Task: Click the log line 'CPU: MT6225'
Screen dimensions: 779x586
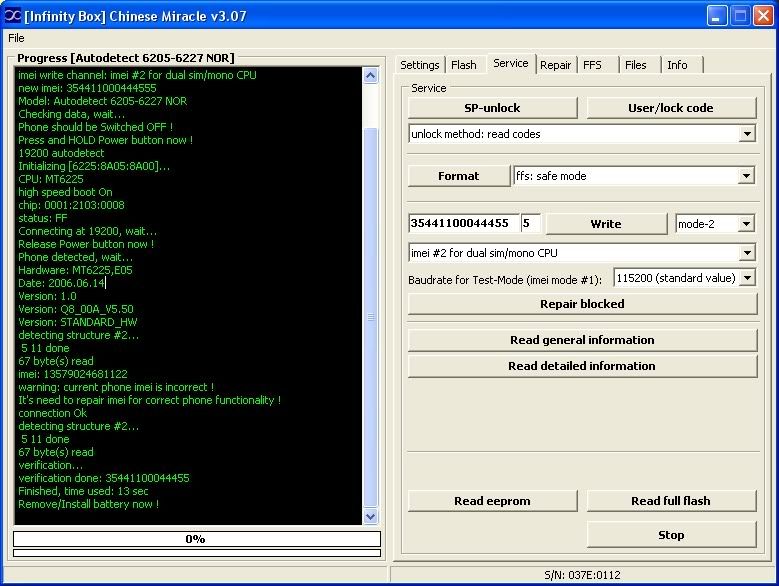Action: tap(51, 179)
